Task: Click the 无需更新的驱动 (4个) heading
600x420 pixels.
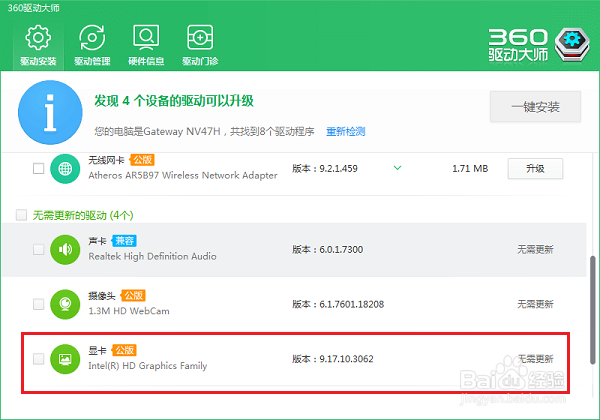Action: pyautogui.click(x=83, y=215)
